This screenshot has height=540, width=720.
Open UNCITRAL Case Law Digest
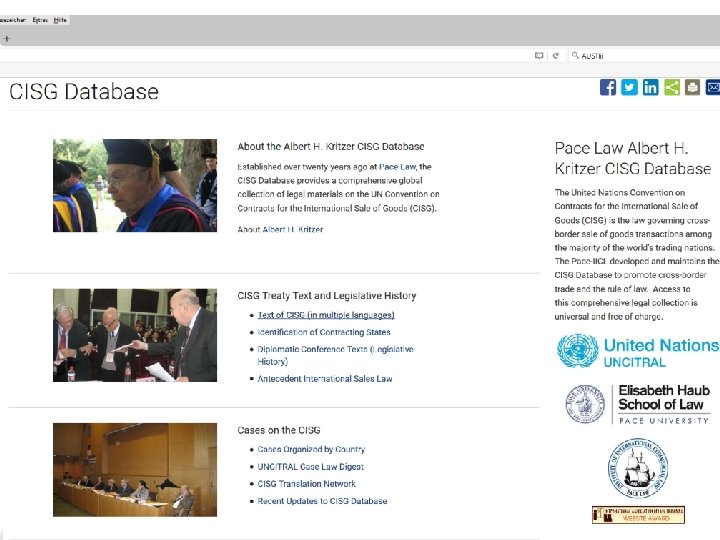[310, 467]
